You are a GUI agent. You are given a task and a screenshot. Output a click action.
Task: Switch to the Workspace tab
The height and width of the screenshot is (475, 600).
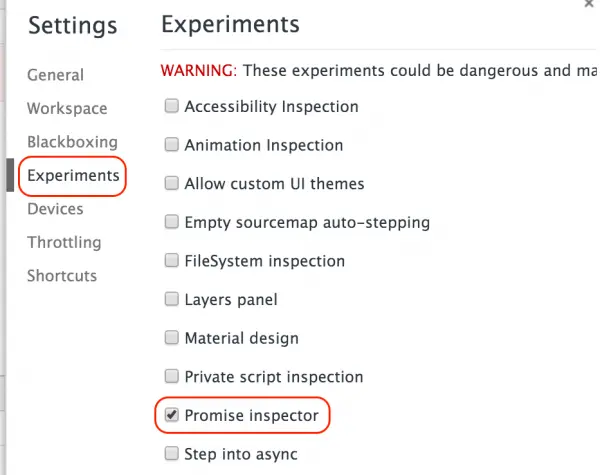point(67,108)
